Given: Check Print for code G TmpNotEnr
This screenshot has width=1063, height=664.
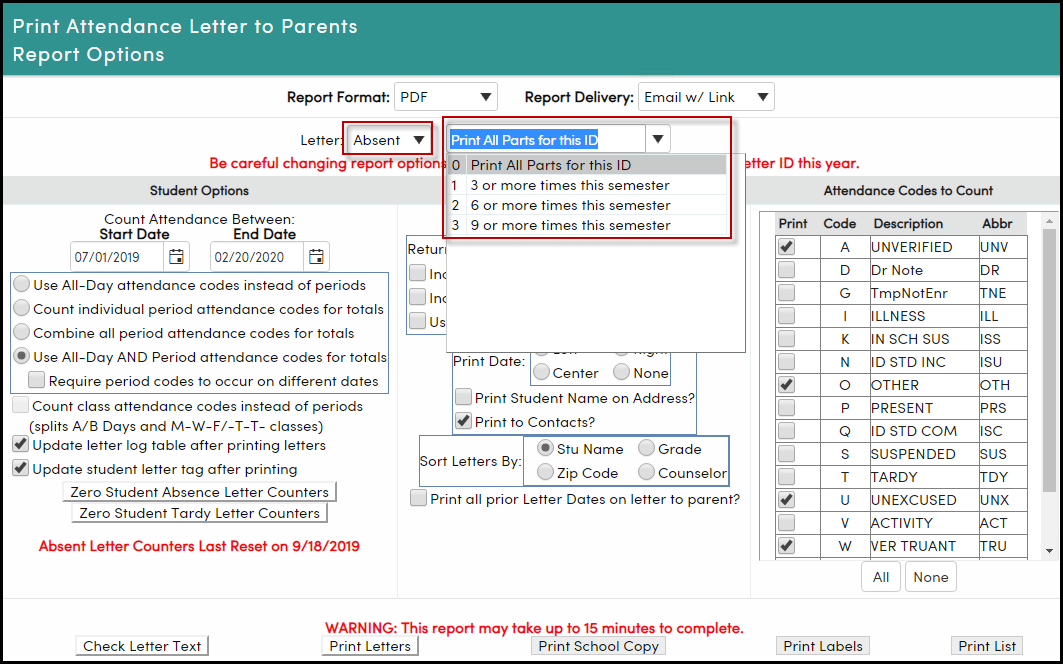Looking at the screenshot, I should point(786,293).
